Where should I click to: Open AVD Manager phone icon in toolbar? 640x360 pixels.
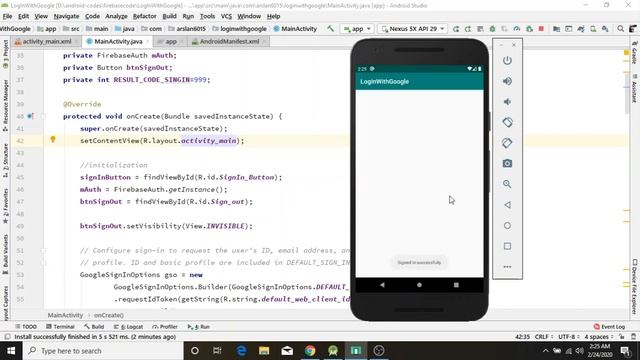(593, 29)
